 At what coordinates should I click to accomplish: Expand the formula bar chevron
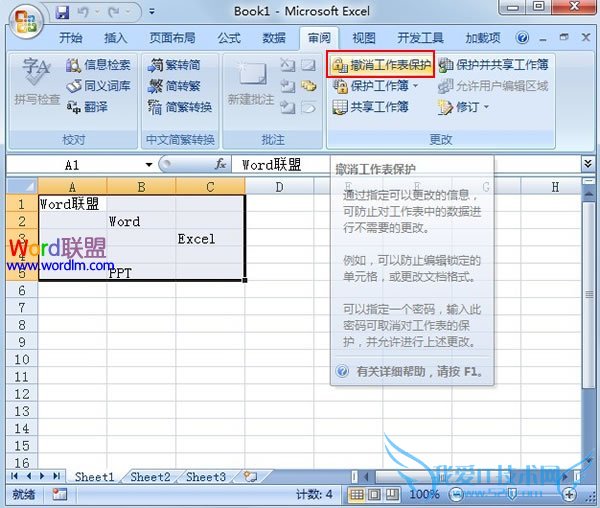coord(588,164)
